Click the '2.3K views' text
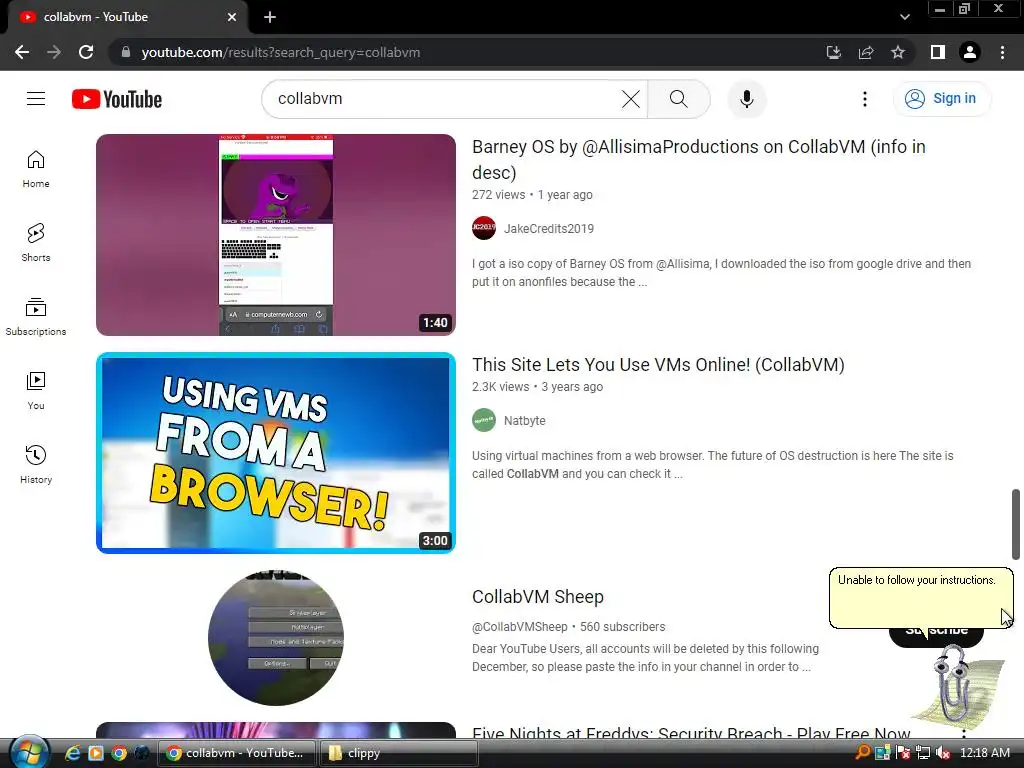The width and height of the screenshot is (1024, 768). coord(500,387)
